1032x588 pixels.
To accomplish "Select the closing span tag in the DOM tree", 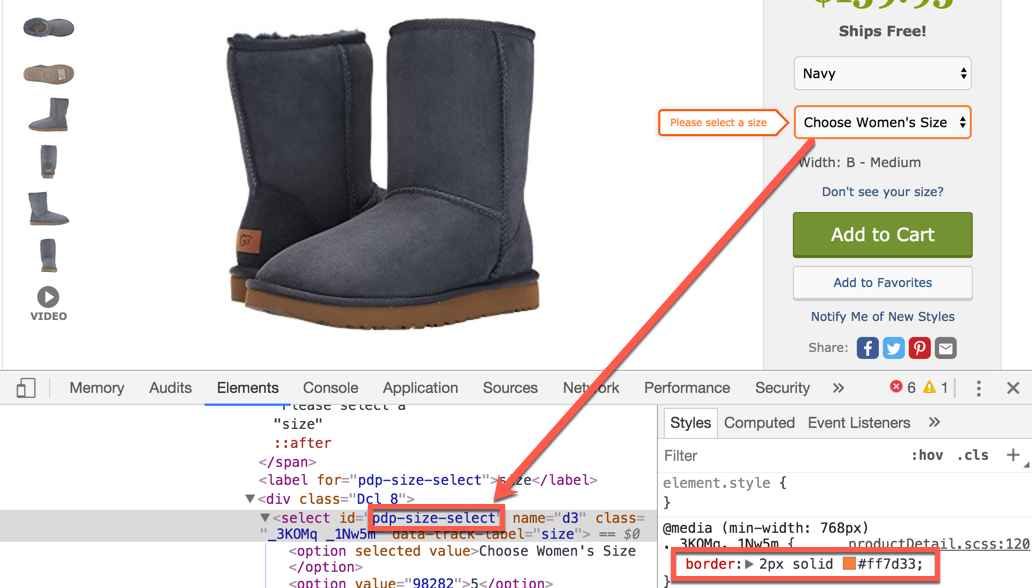I will 287,462.
